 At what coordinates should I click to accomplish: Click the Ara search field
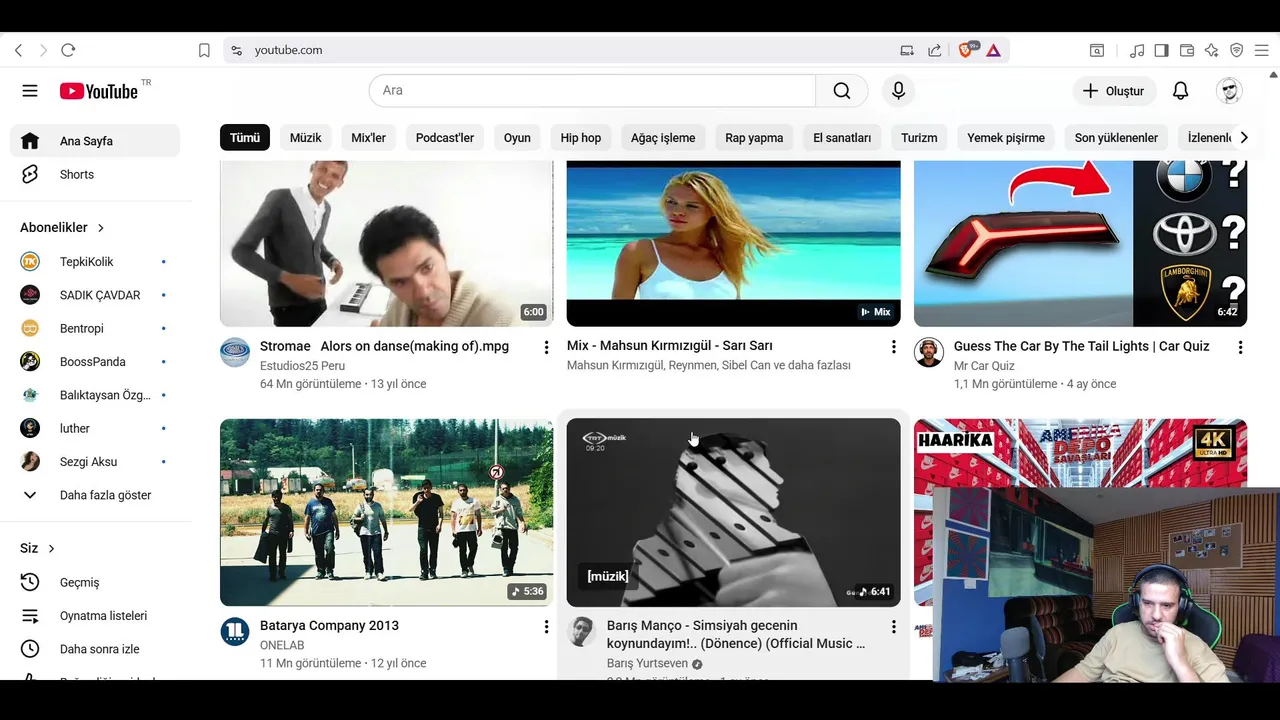[x=593, y=91]
